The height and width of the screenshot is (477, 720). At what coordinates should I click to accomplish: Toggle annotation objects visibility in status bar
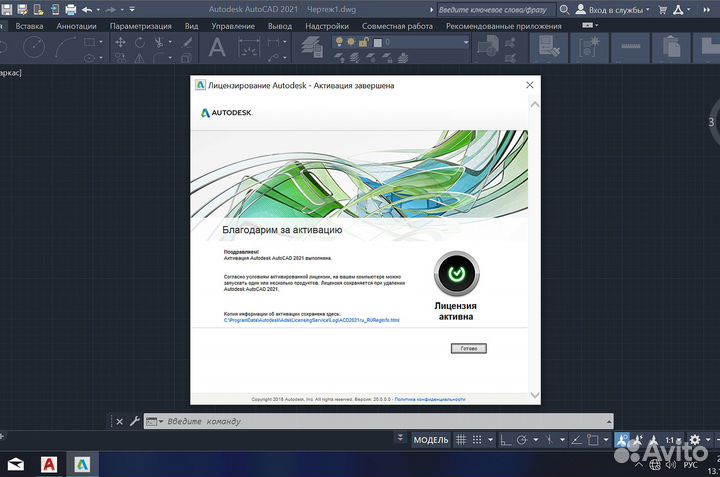[622, 440]
